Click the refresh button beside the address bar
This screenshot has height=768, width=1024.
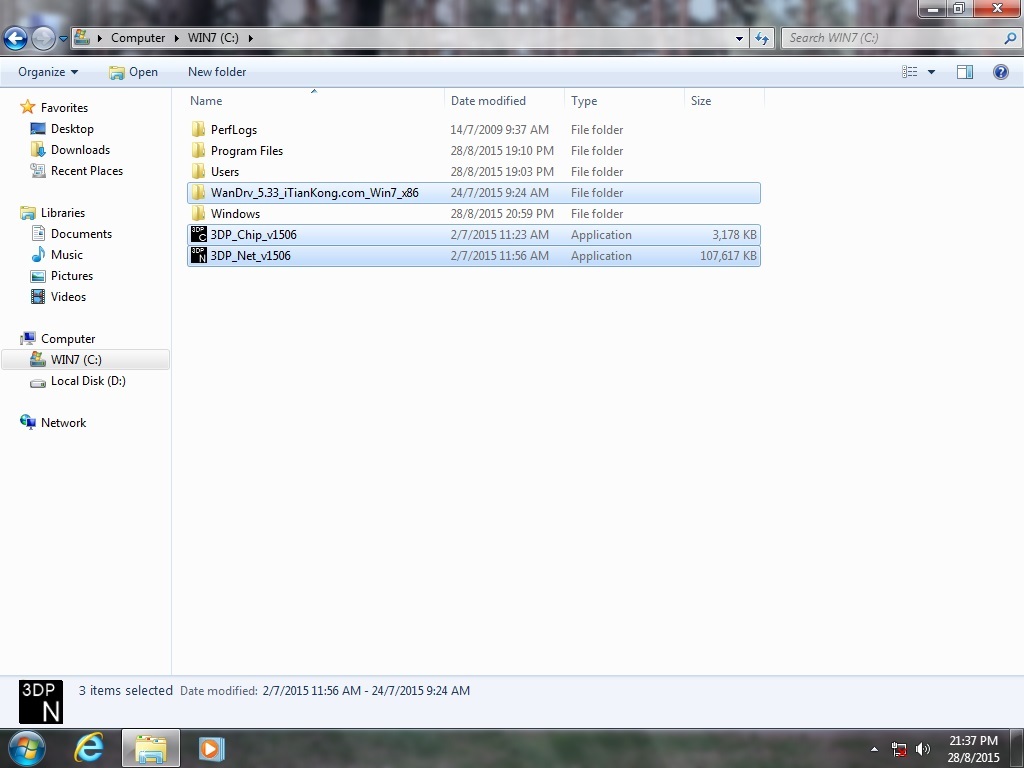pos(761,38)
